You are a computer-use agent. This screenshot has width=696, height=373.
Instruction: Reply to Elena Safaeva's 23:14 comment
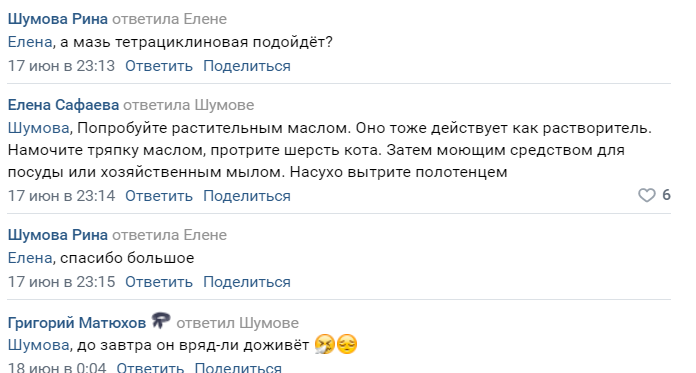[x=159, y=196]
